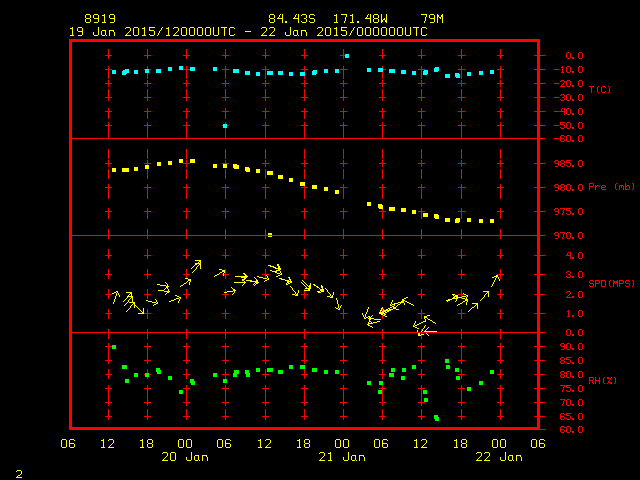Click the SPD(MPS) wind speed axis label

611,283
